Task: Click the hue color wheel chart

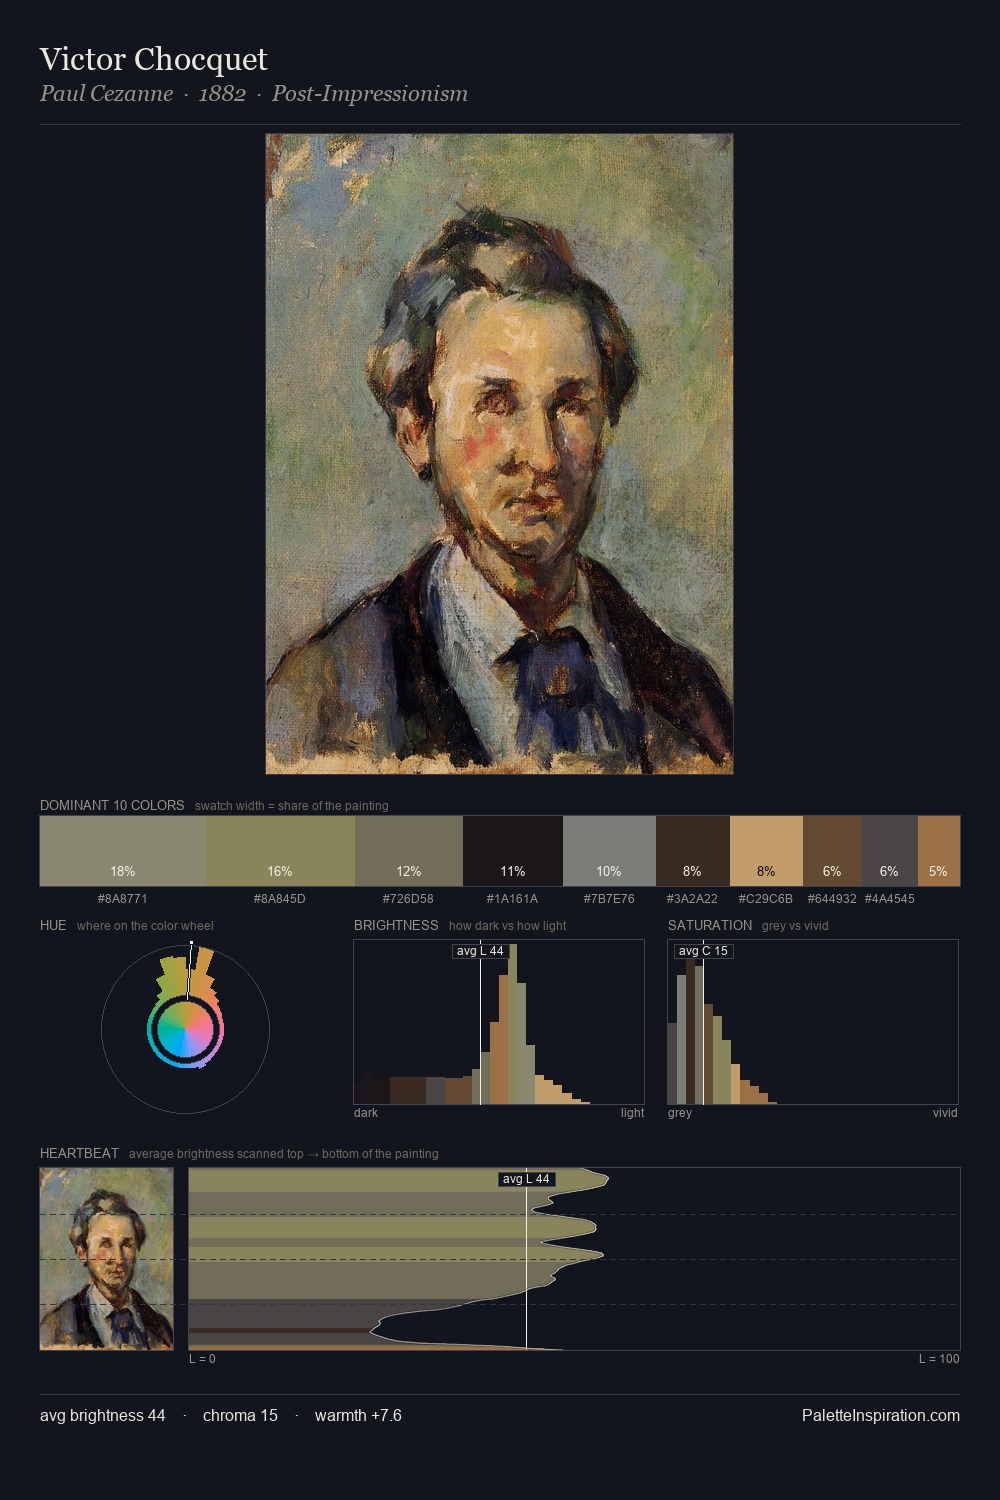Action: click(185, 1028)
